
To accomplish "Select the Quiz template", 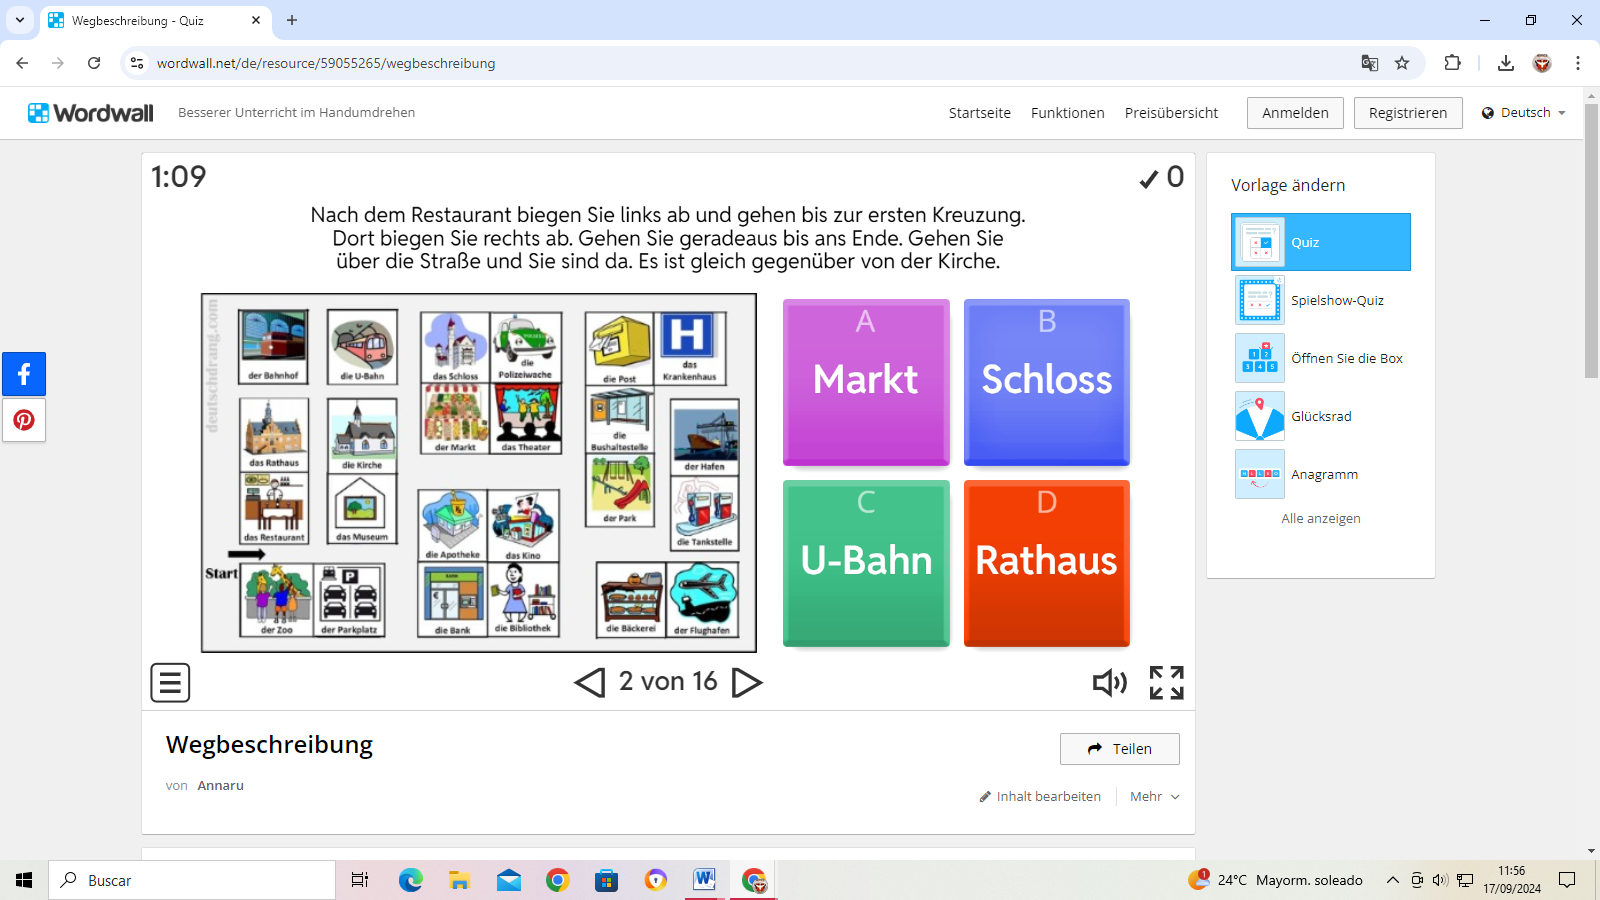I will tap(1321, 242).
